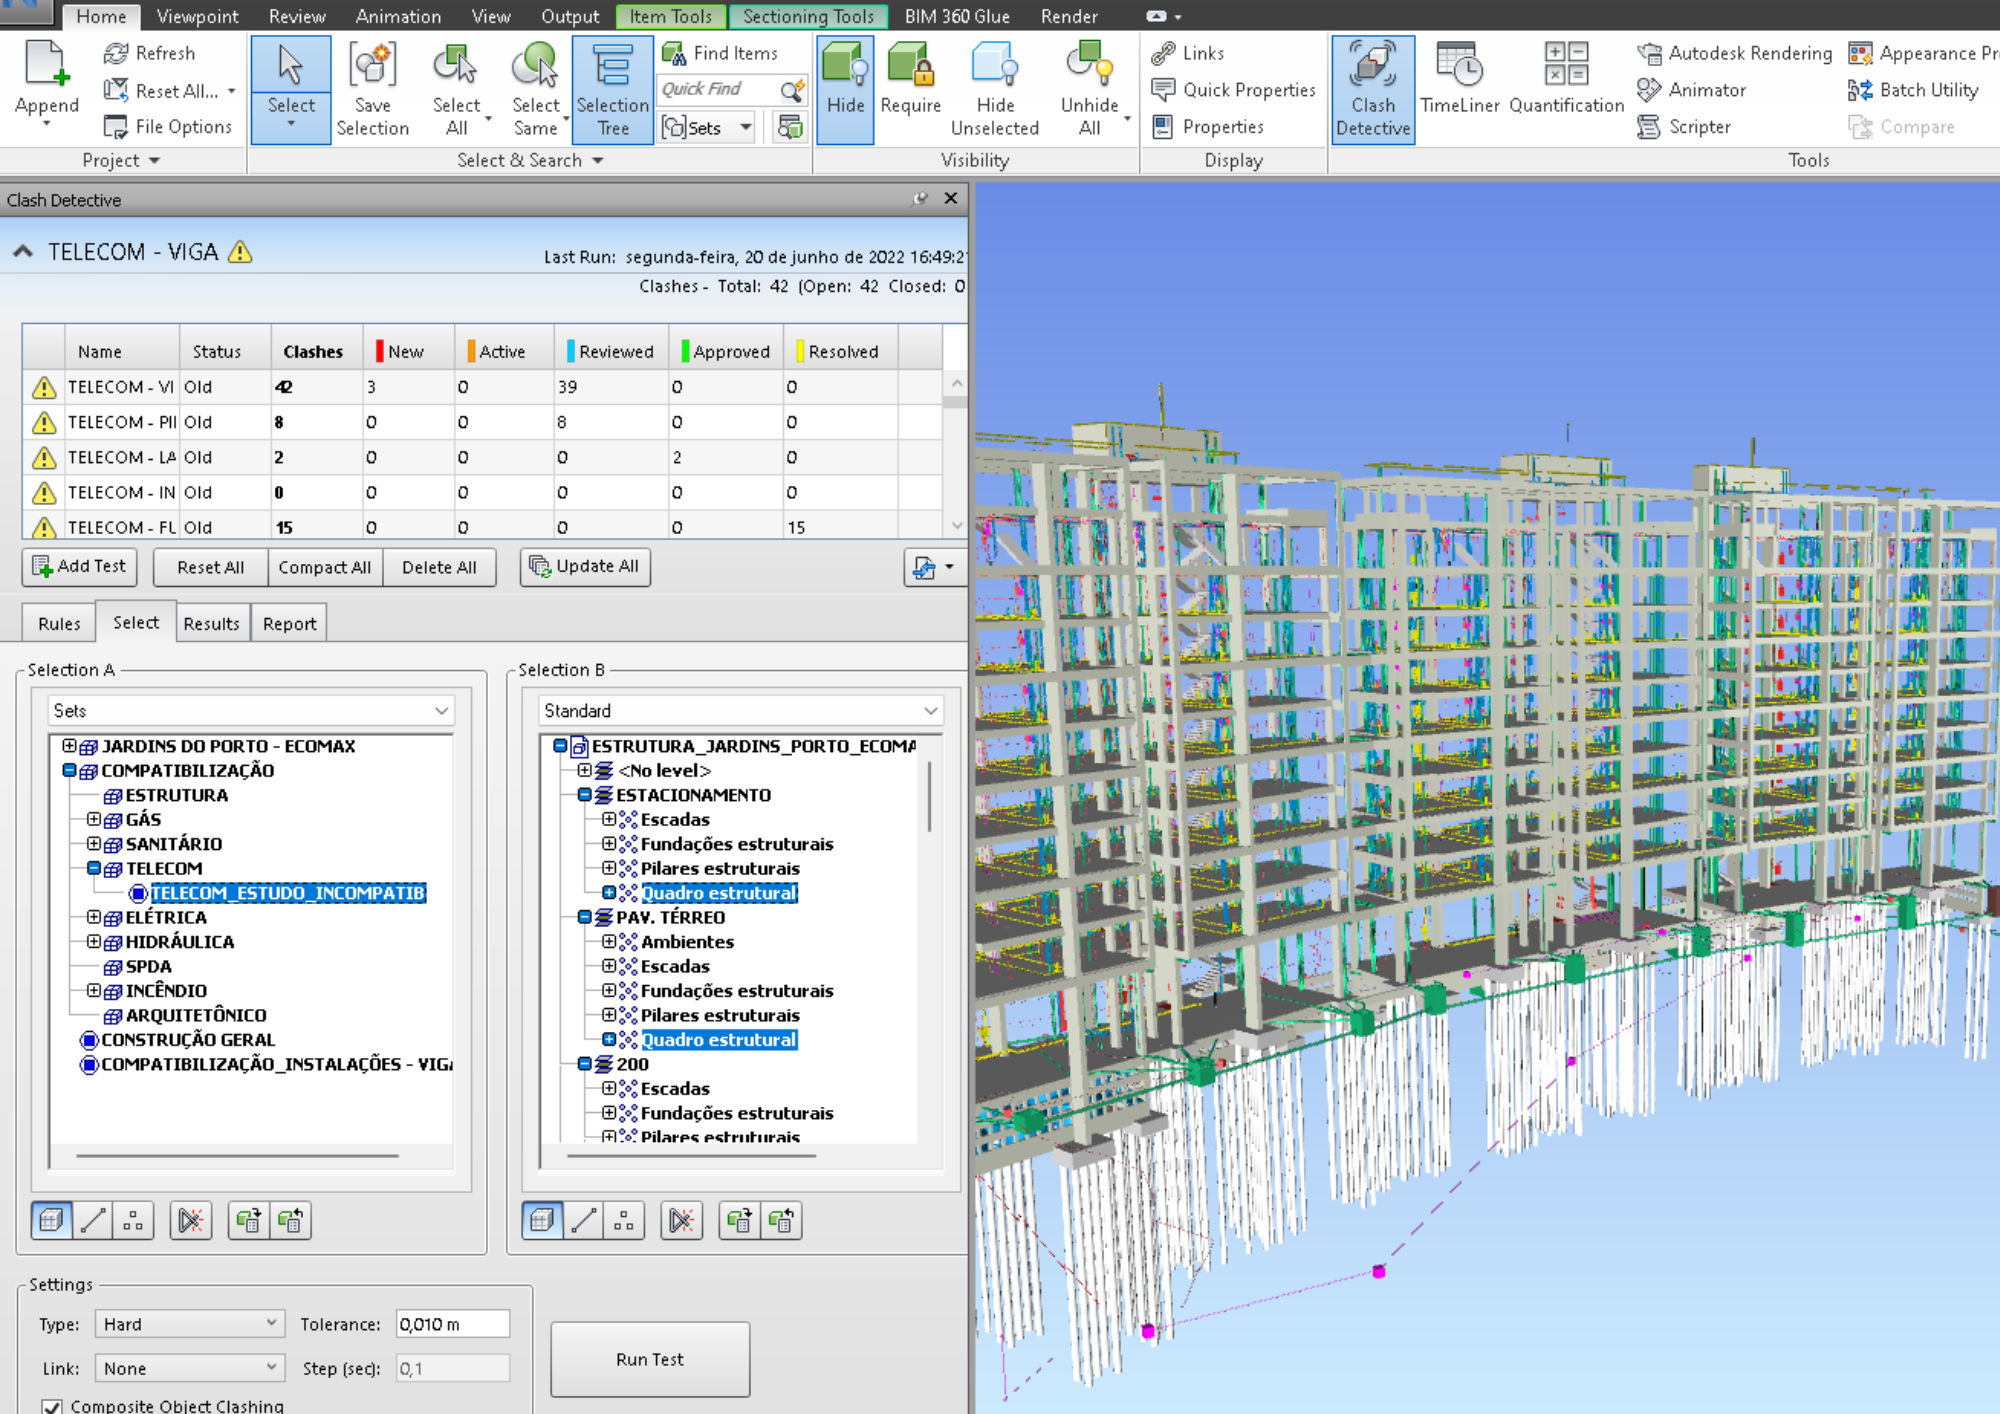This screenshot has width=2000, height=1414.
Task: Open the Manage Sets icon beside Sets
Action: [790, 127]
